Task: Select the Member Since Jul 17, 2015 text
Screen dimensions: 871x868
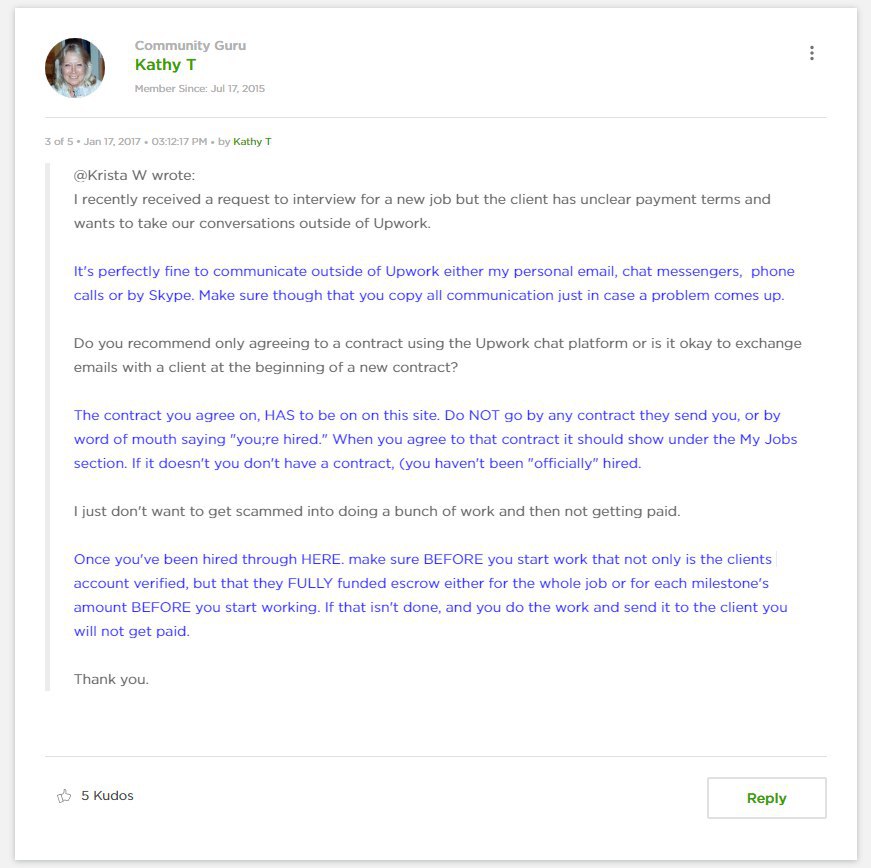Action: (199, 88)
